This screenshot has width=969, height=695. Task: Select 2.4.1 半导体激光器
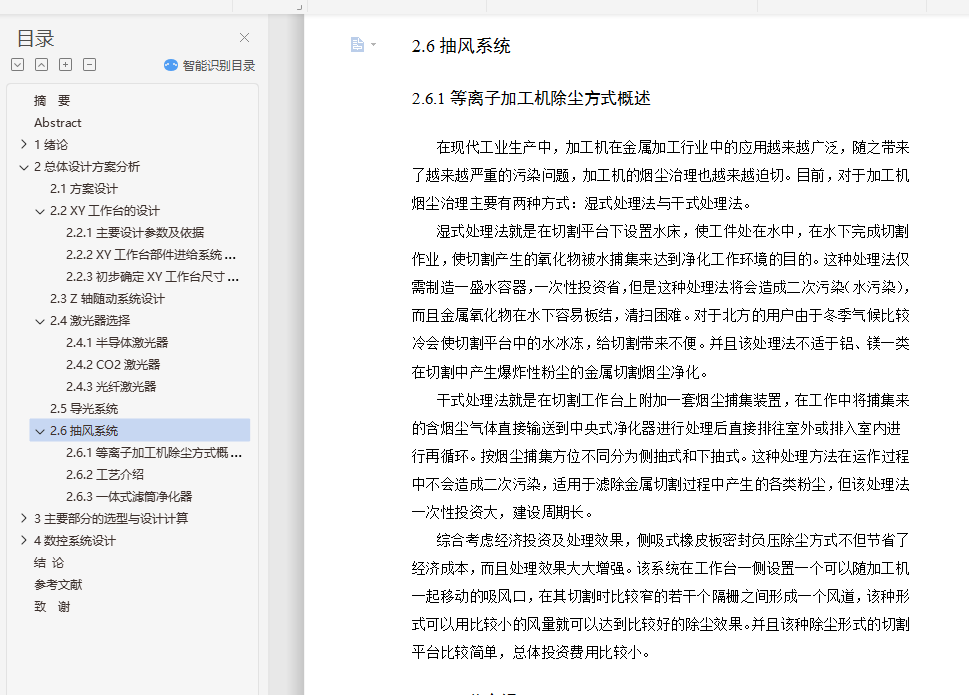pos(117,342)
